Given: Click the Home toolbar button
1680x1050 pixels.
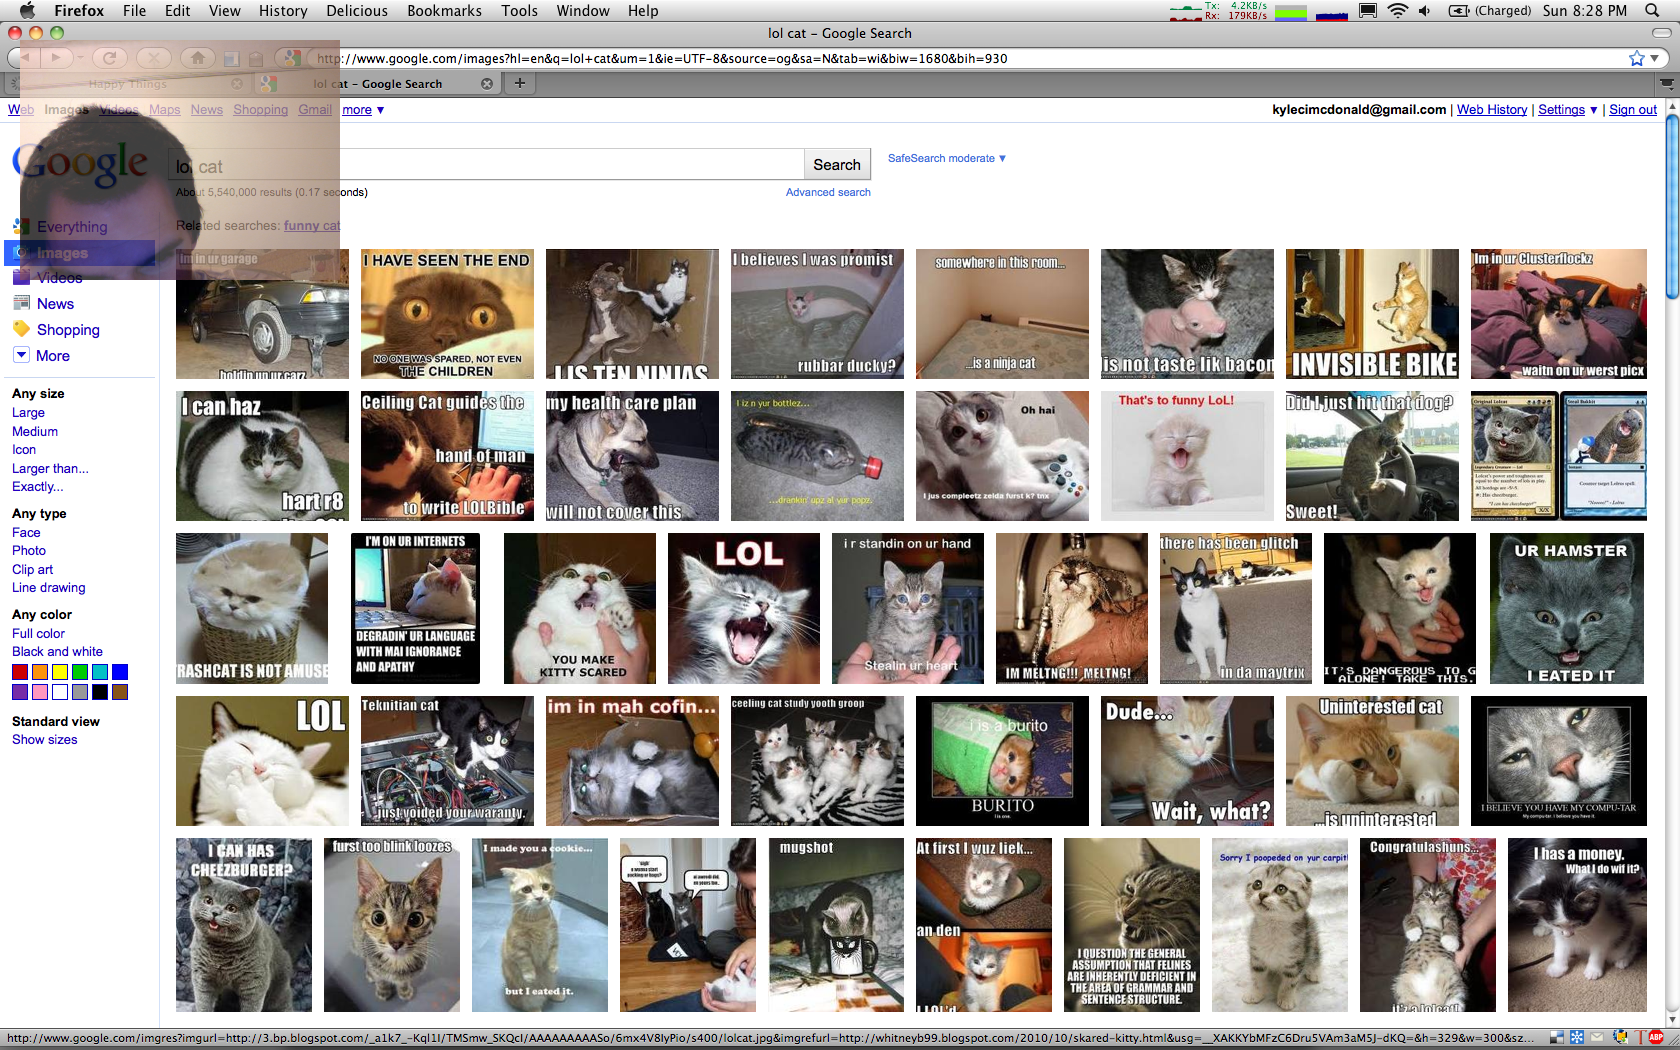Looking at the screenshot, I should coord(198,58).
